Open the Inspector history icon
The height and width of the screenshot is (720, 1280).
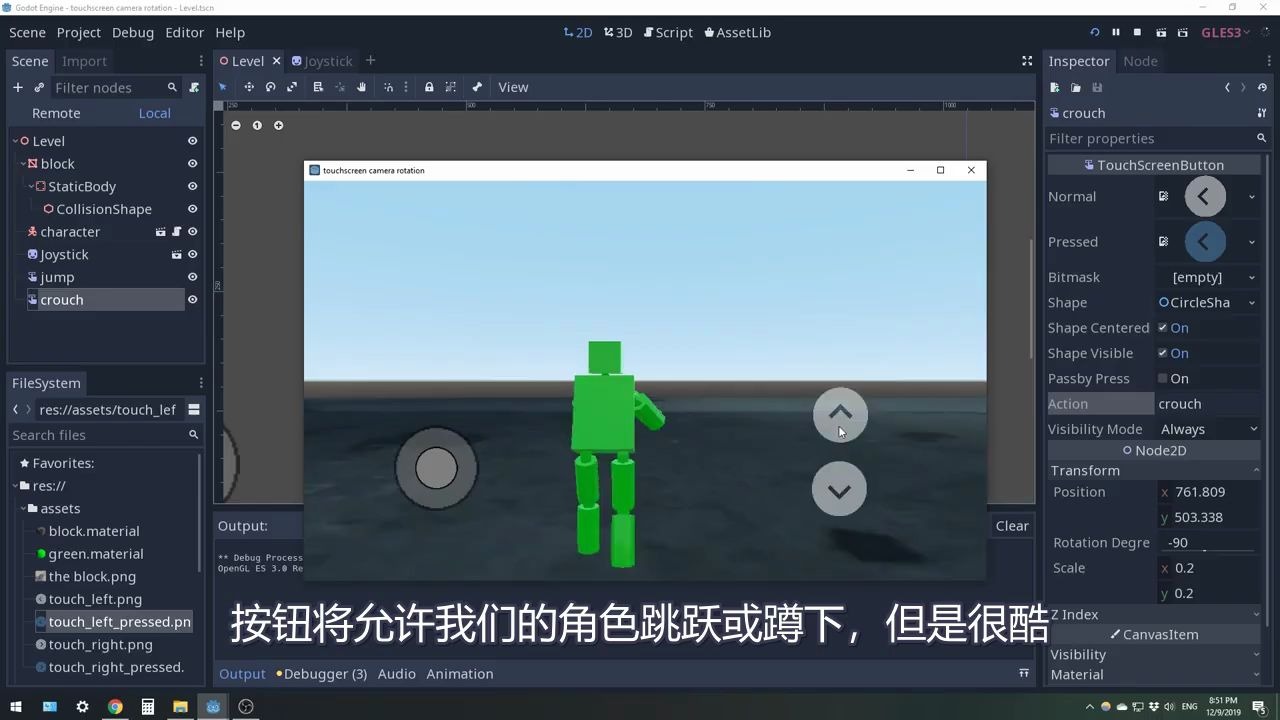pos(1262,88)
